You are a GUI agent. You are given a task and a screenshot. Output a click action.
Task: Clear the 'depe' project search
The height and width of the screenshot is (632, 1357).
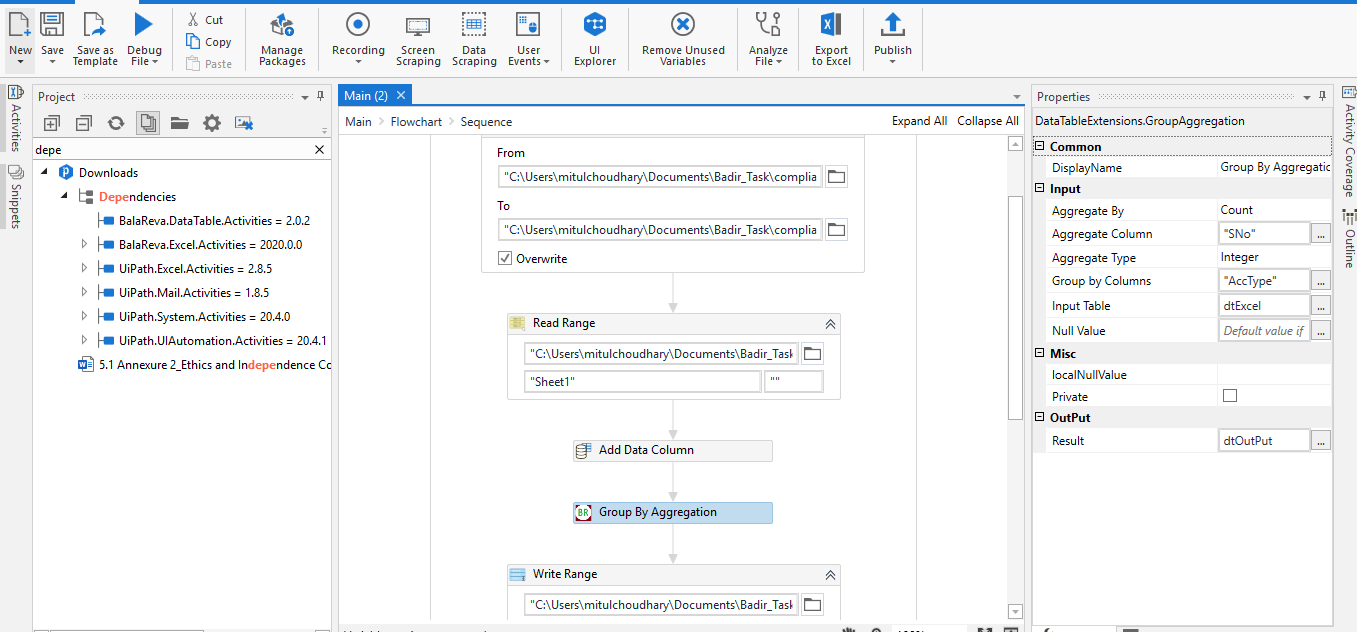(320, 150)
